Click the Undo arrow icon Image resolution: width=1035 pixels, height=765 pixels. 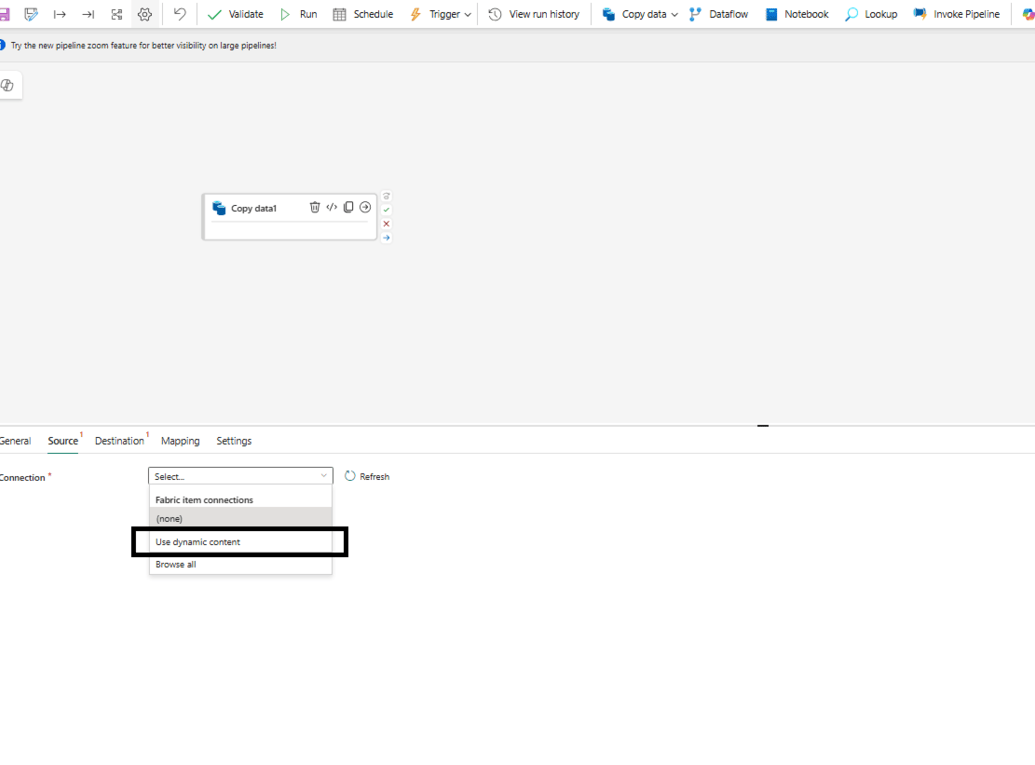click(180, 14)
